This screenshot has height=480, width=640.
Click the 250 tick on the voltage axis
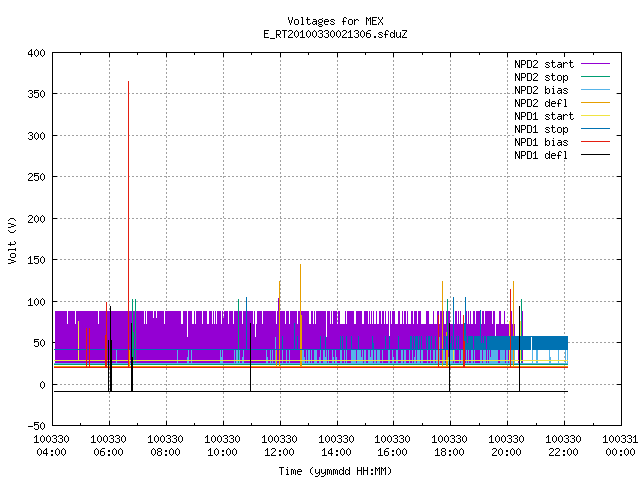(x=36, y=177)
